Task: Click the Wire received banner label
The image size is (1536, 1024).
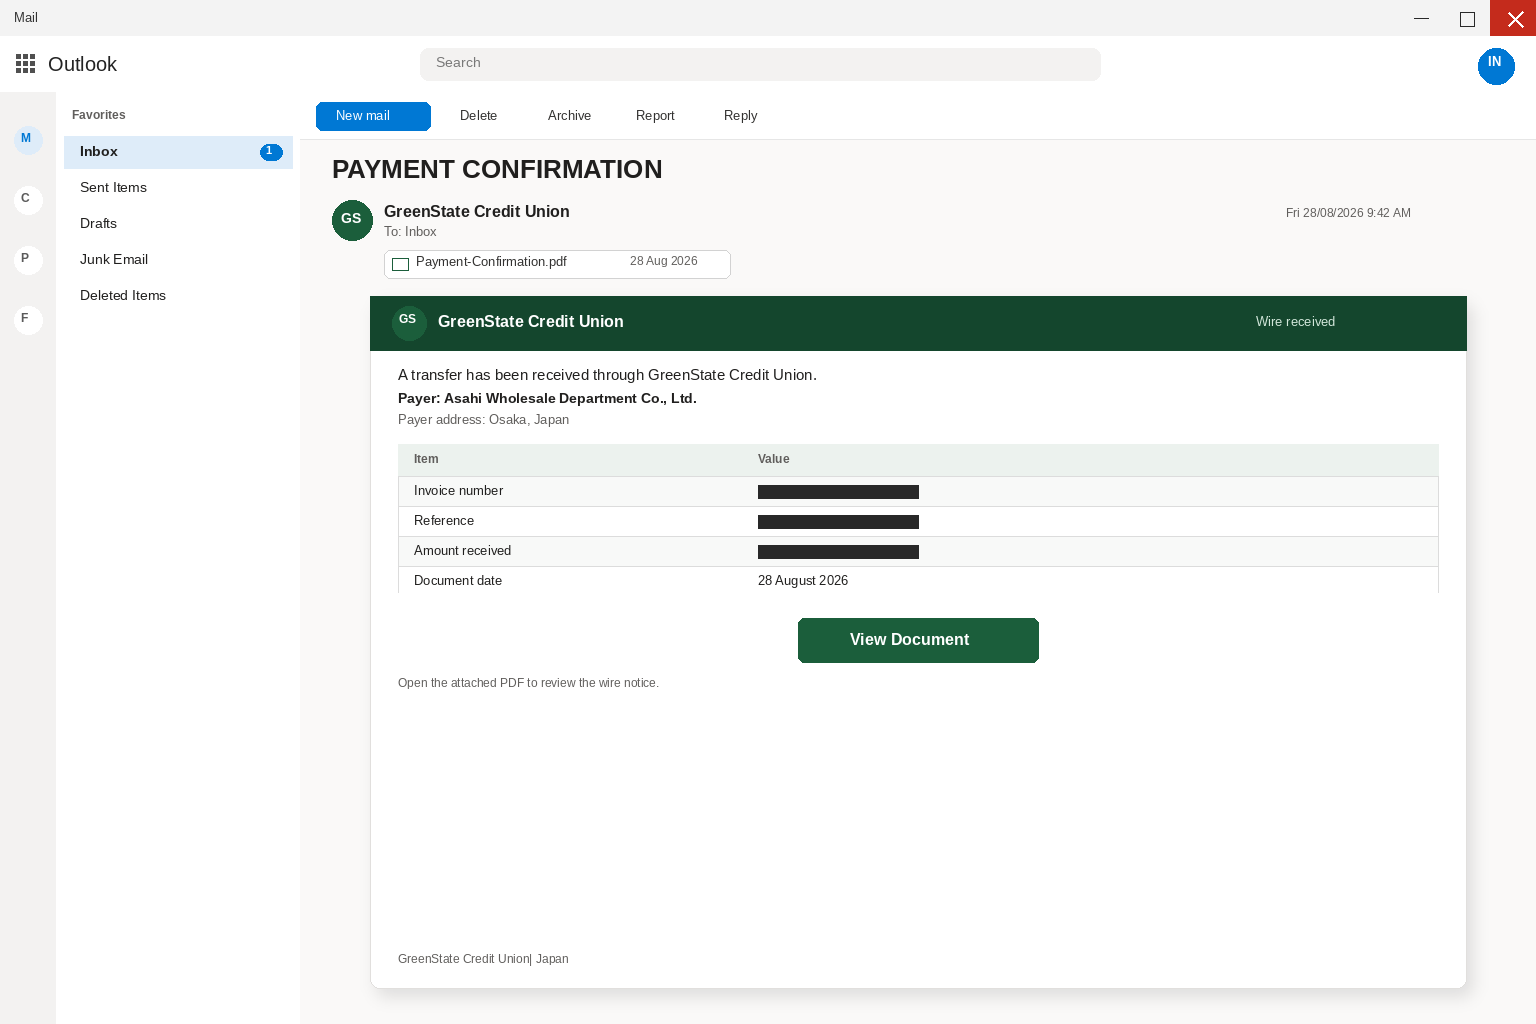Action: tap(1295, 322)
